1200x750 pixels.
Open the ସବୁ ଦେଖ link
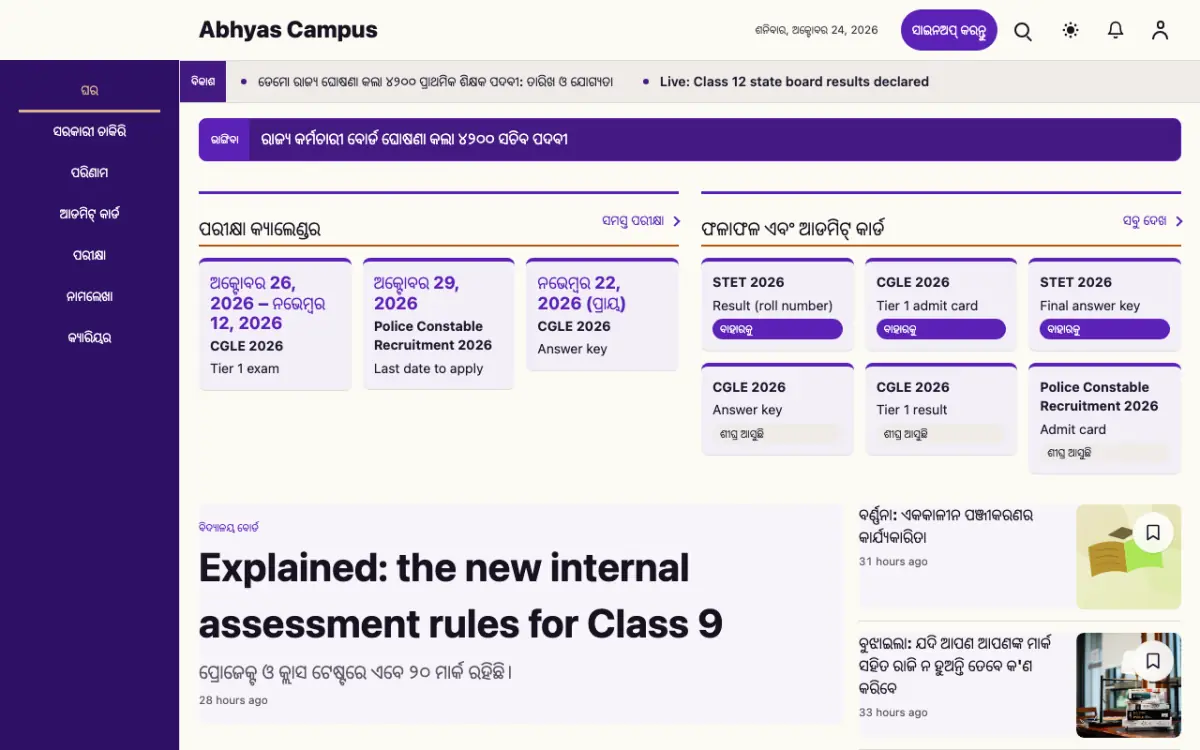coord(1152,221)
